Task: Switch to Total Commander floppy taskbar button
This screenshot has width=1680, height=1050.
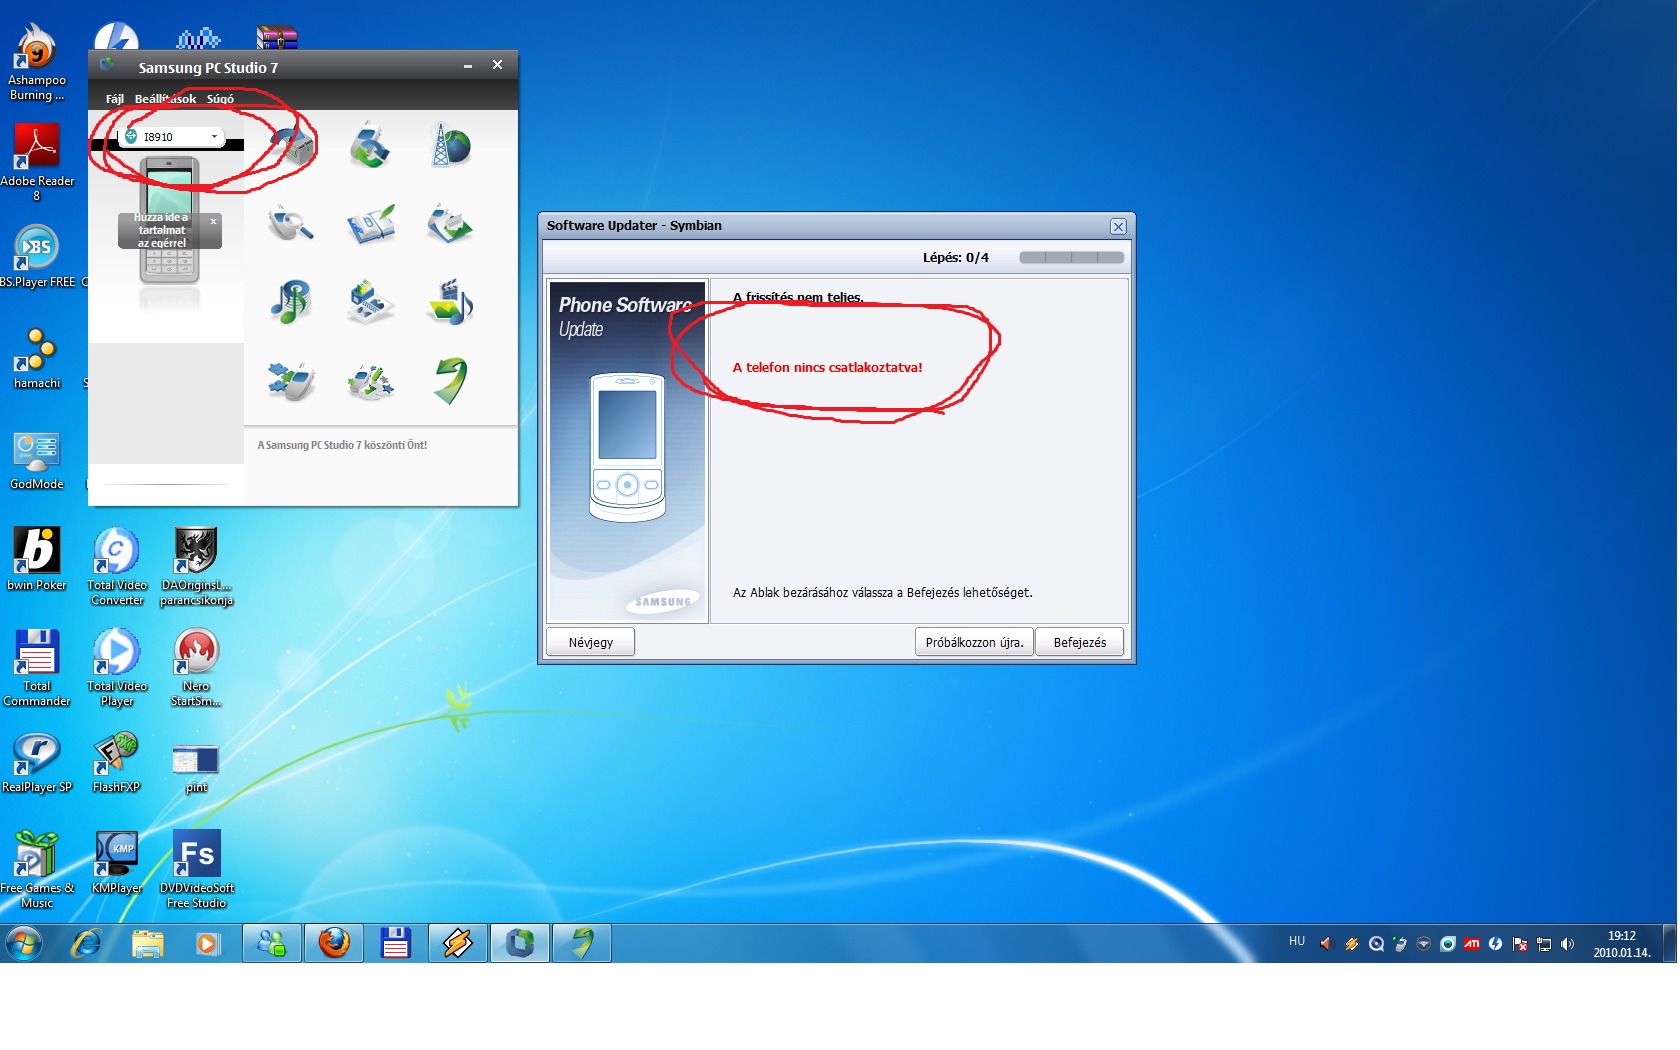Action: point(396,943)
